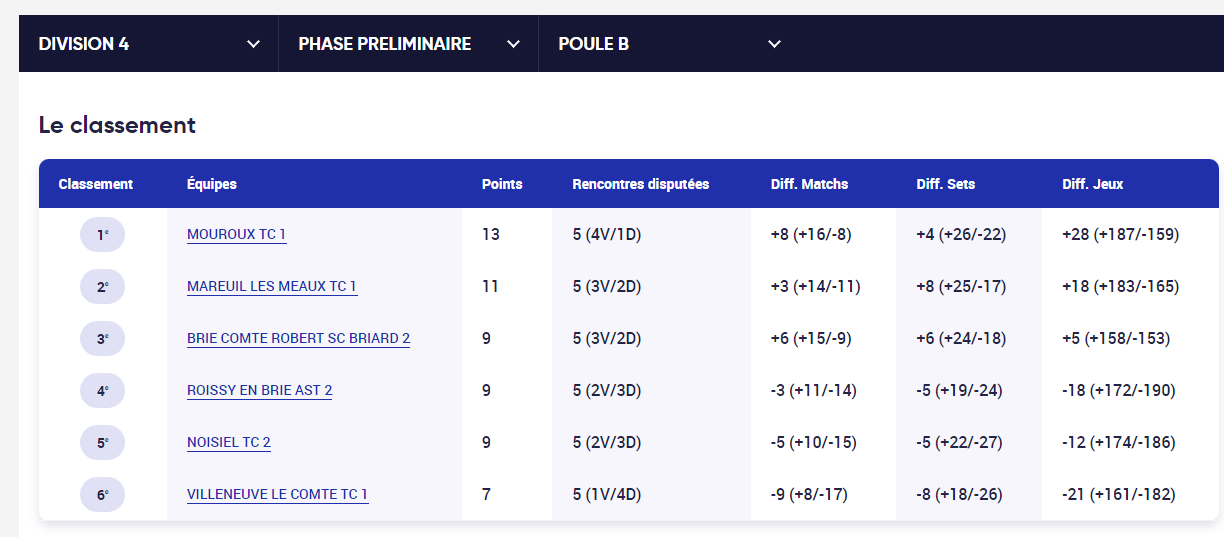Open ROISSY EN BRIE AST 2 link
The image size is (1224, 537).
pyautogui.click(x=260, y=391)
